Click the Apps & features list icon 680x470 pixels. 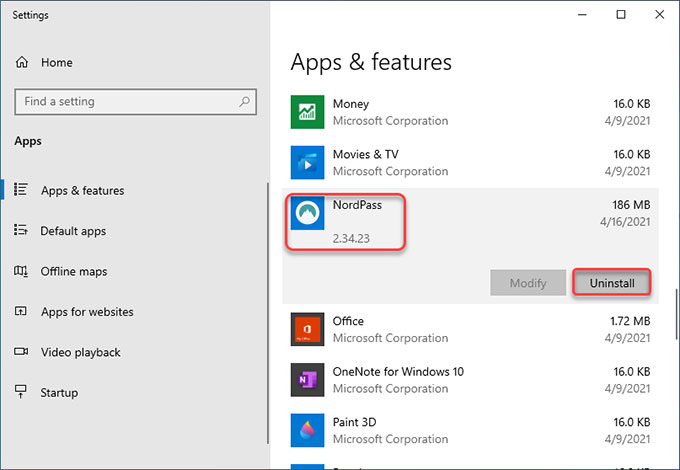point(21,189)
